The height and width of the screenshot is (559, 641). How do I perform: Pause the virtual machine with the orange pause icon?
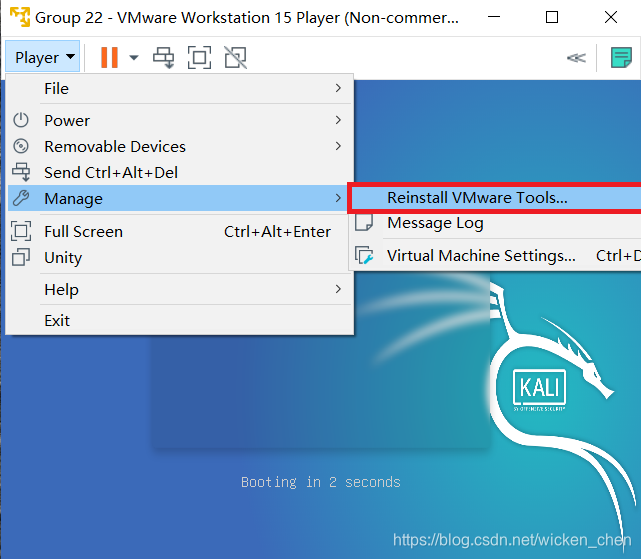point(109,57)
